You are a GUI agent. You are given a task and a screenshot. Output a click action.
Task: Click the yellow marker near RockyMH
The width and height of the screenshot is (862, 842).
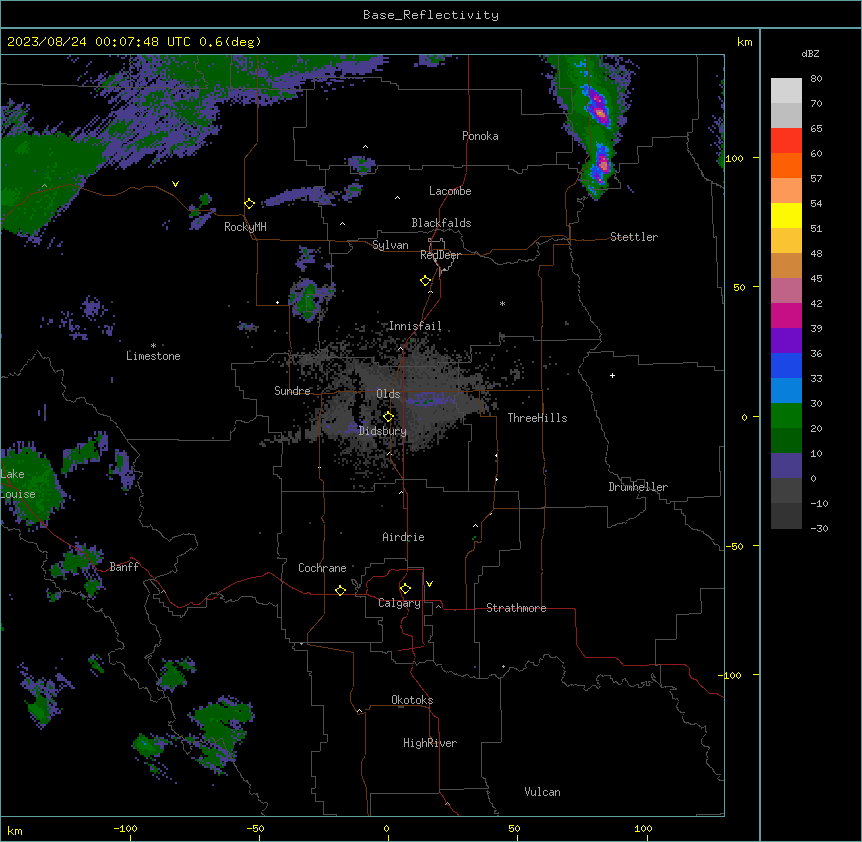250,204
